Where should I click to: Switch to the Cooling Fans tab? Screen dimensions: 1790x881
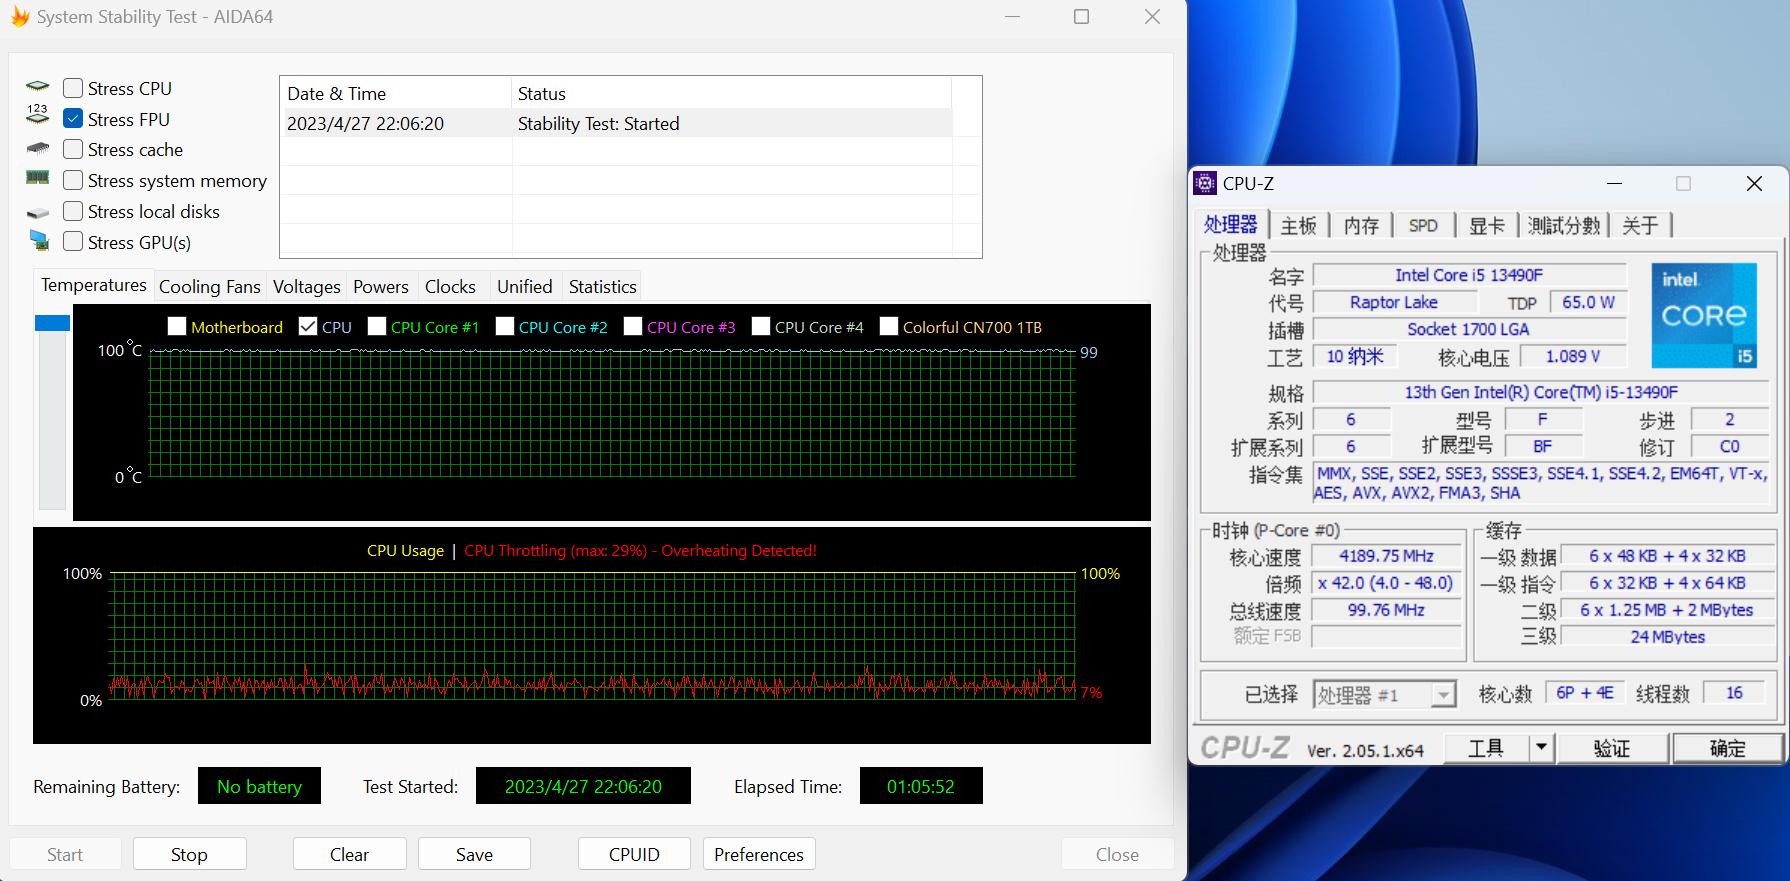pos(210,287)
